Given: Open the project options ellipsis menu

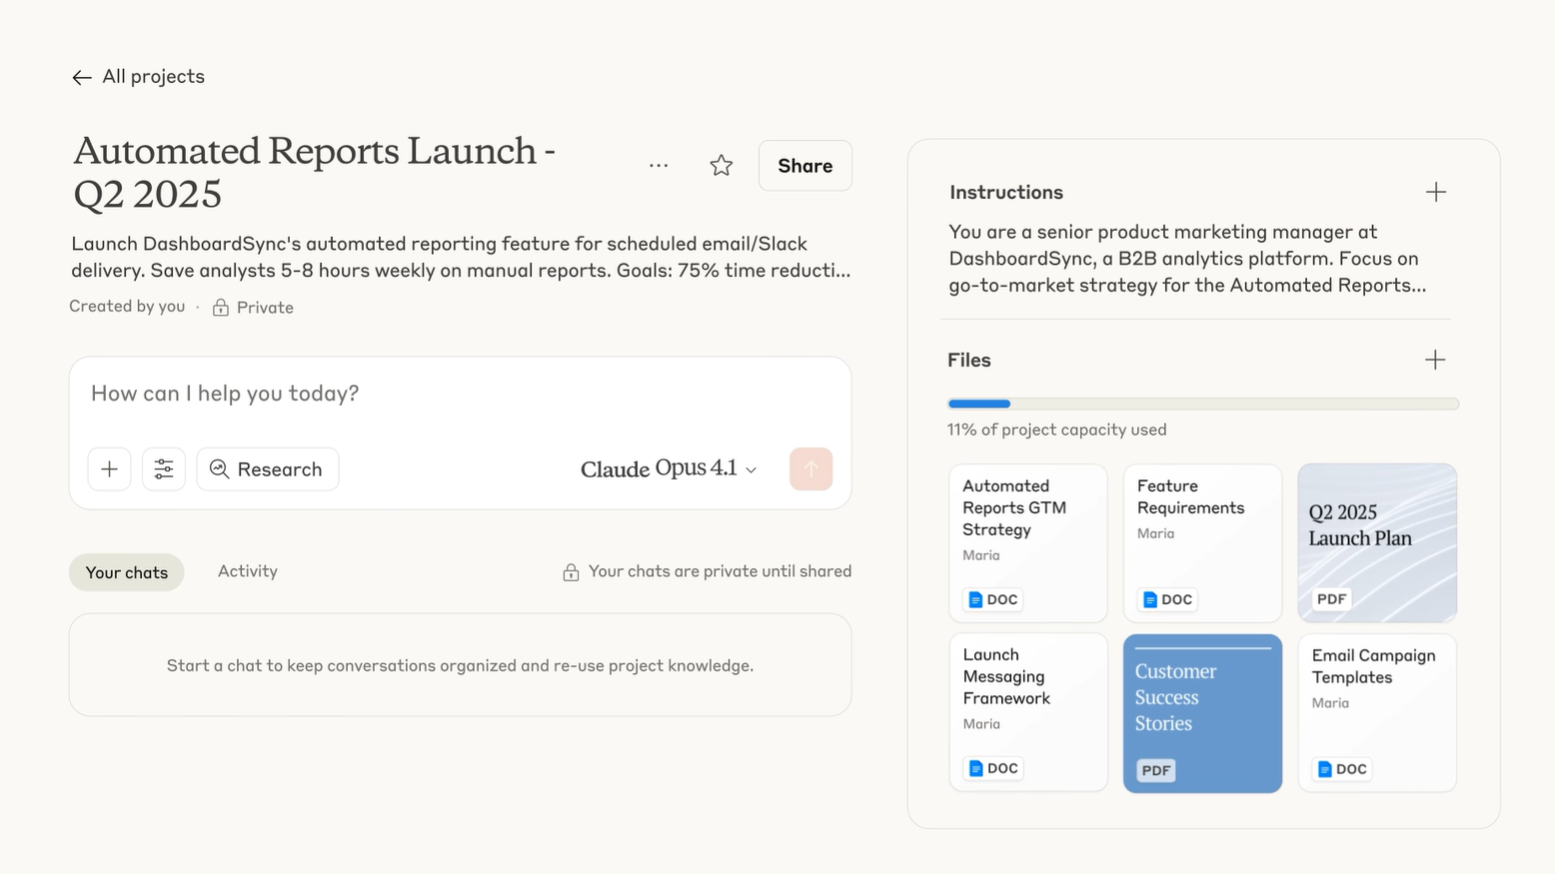Looking at the screenshot, I should click(658, 165).
